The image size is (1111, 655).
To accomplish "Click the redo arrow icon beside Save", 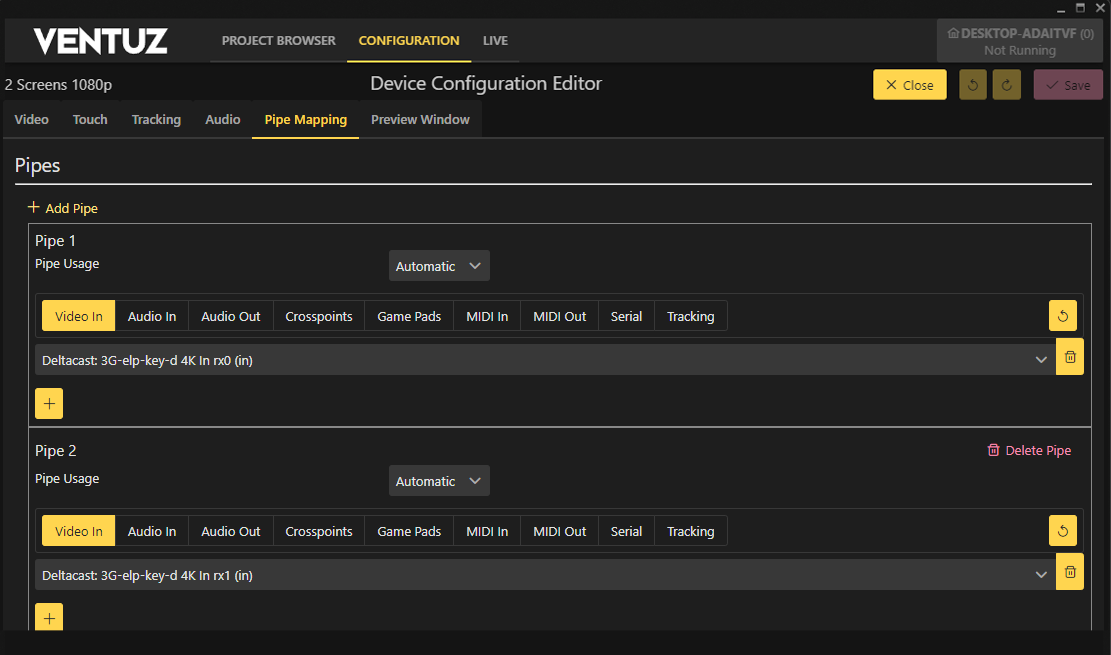I will 1006,85.
